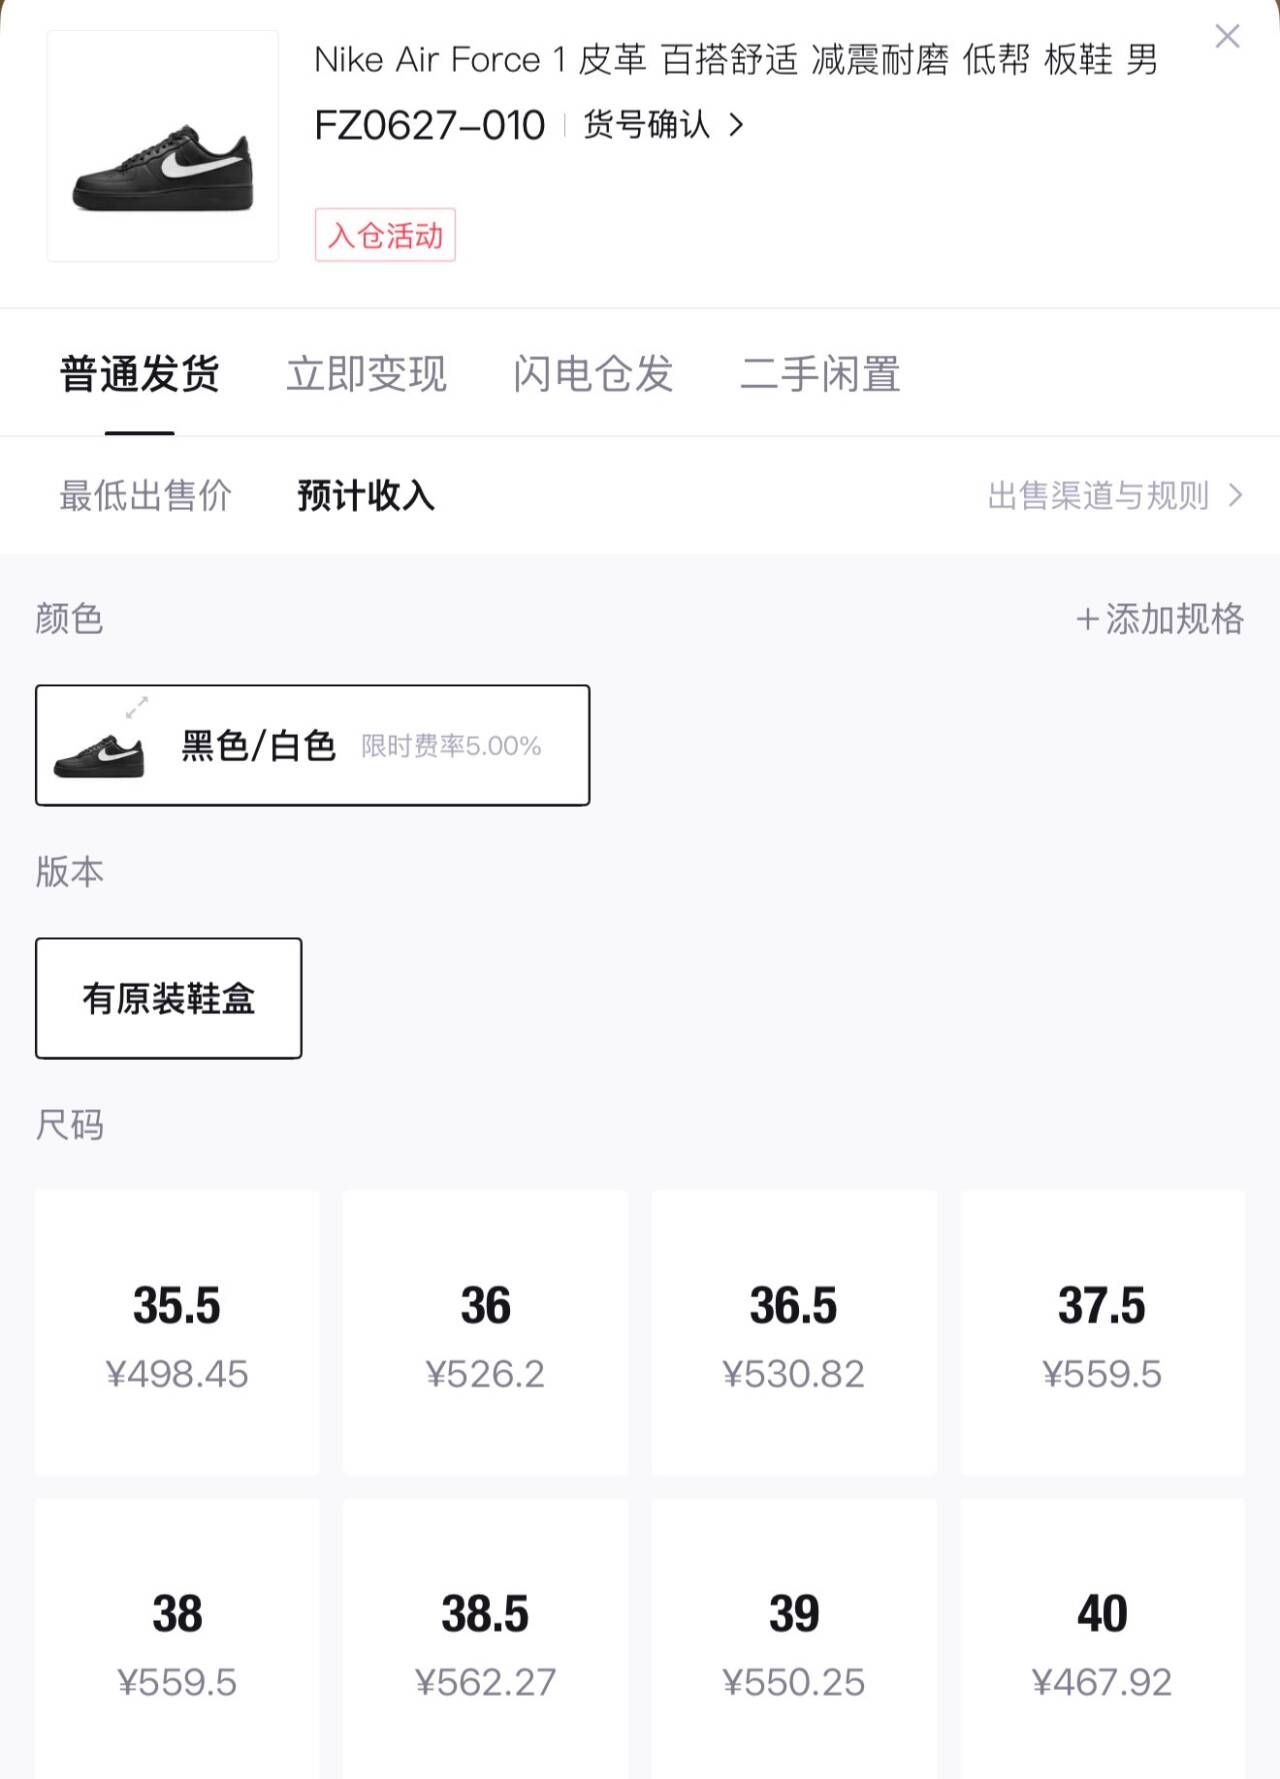Choose size 35.5 at ¥498.45
The width and height of the screenshot is (1280, 1779).
[177, 1332]
